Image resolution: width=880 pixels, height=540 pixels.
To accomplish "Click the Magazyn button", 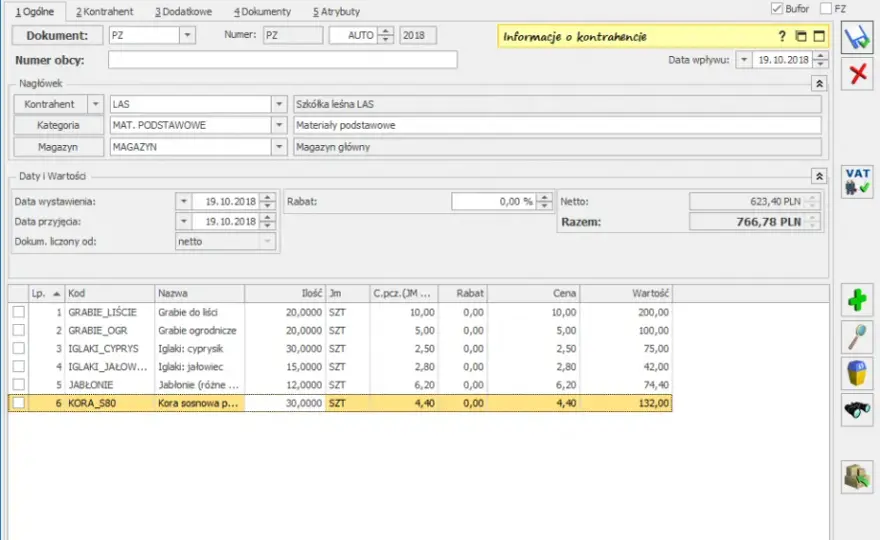I will pos(58,147).
